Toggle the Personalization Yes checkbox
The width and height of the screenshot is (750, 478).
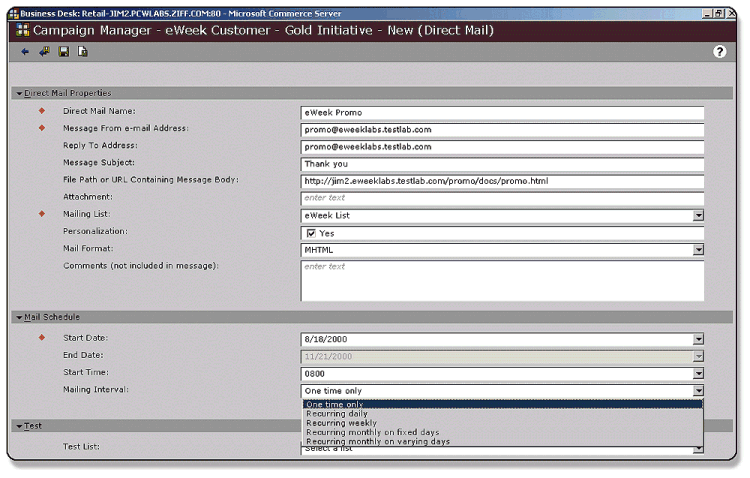tap(311, 233)
